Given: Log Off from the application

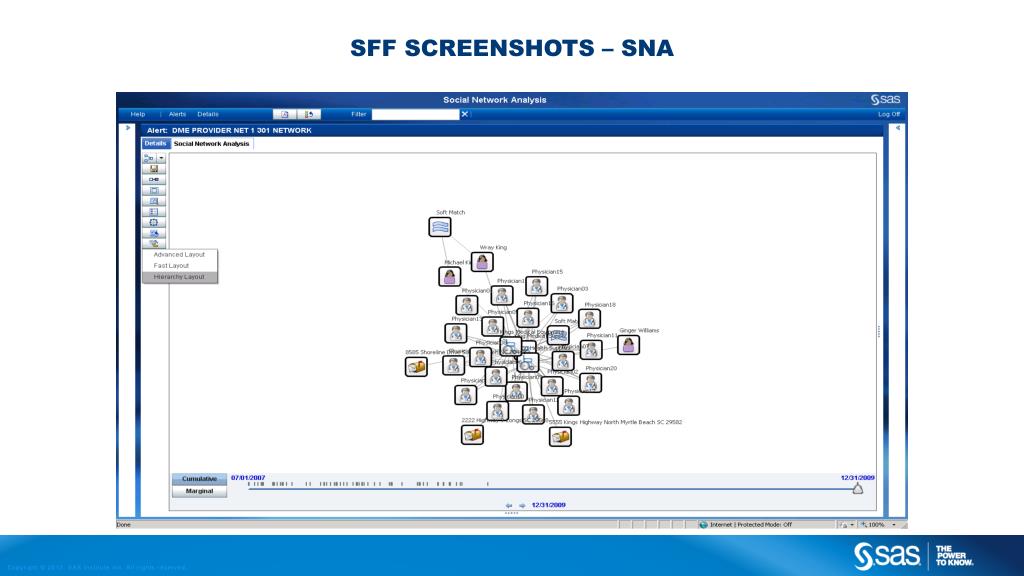Looking at the screenshot, I should coord(889,114).
